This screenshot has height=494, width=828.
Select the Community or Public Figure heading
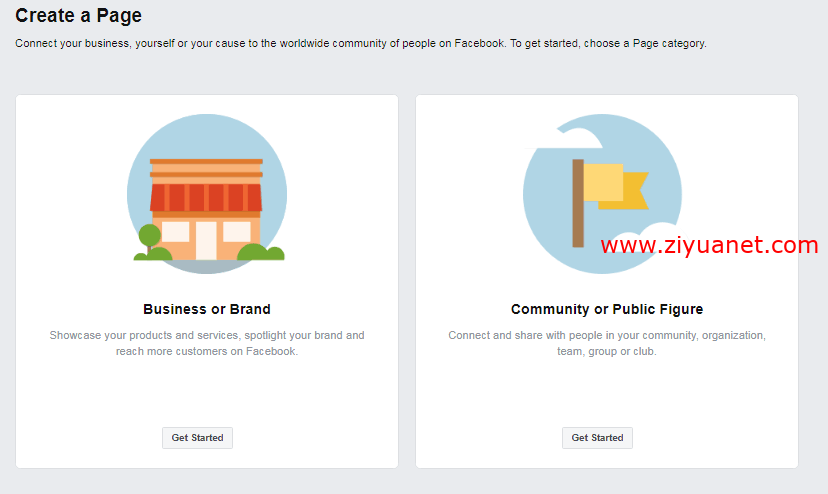pyautogui.click(x=607, y=309)
